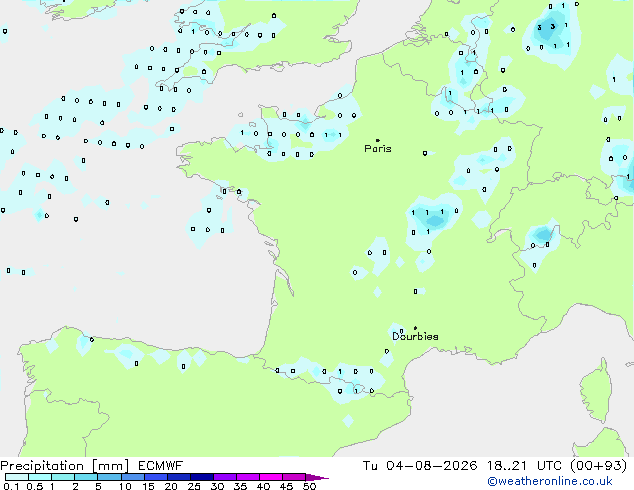Click the forecast date 04-08-2026 text
Screen dimensions: 634x490
click(x=431, y=466)
